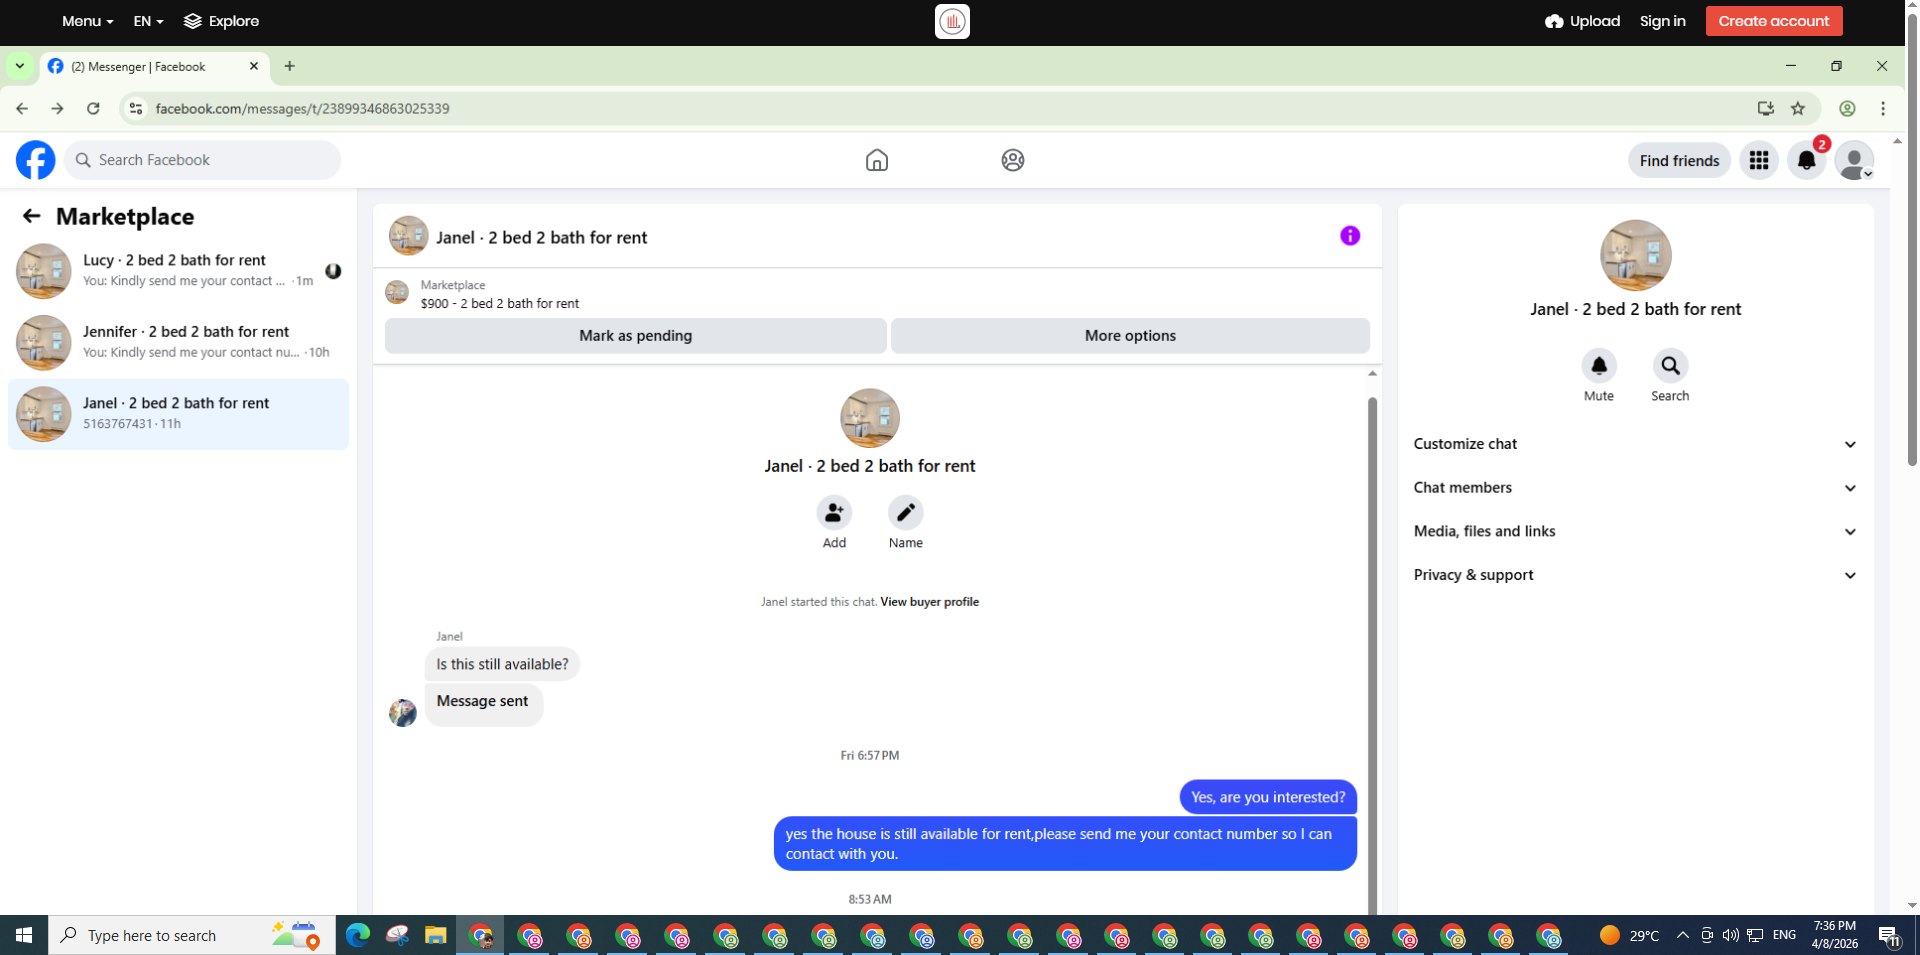This screenshot has width=1920, height=955.
Task: Click the recorder logo at top center
Action: click(x=952, y=21)
